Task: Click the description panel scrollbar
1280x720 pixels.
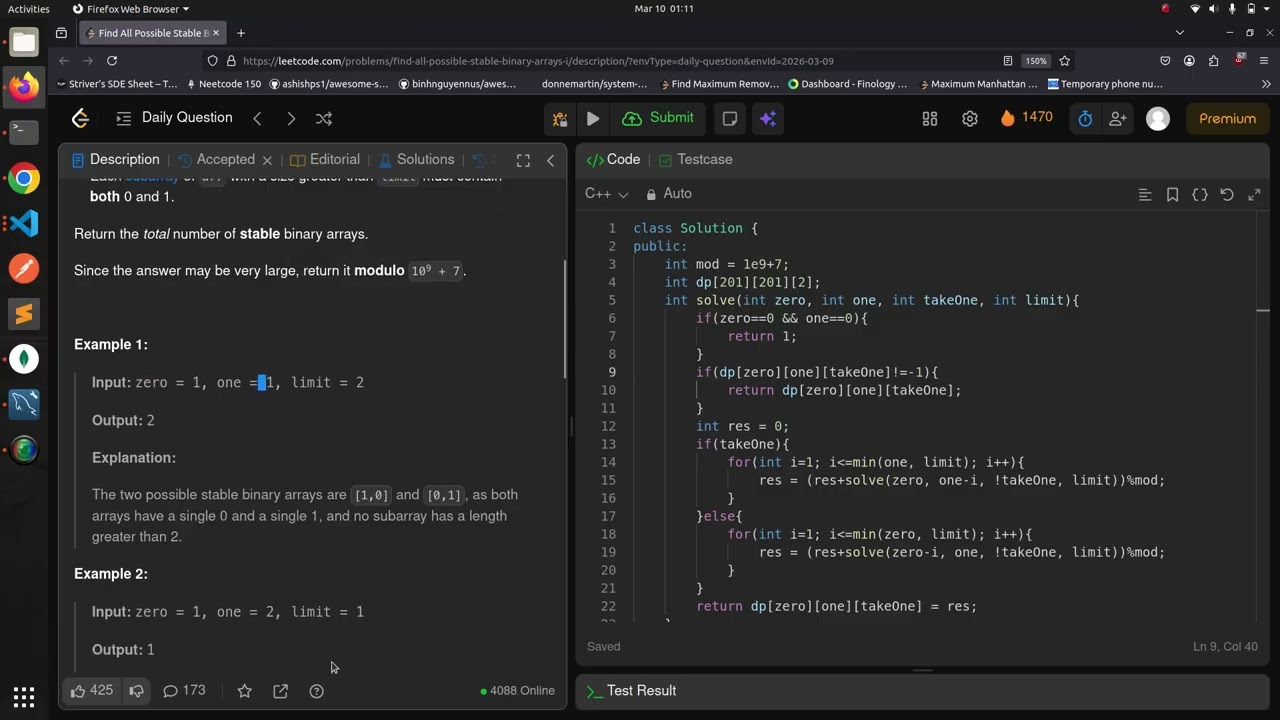Action: (x=565, y=320)
